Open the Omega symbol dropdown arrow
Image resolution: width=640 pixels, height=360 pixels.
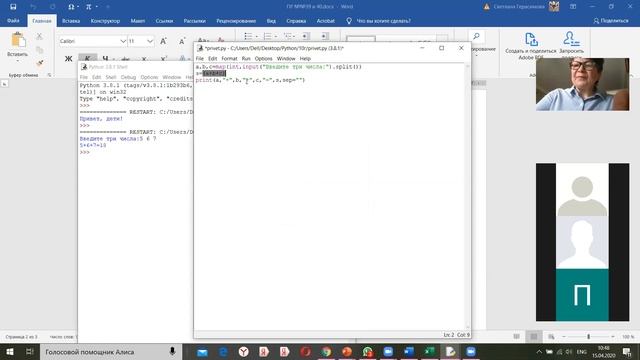click(x=78, y=7)
